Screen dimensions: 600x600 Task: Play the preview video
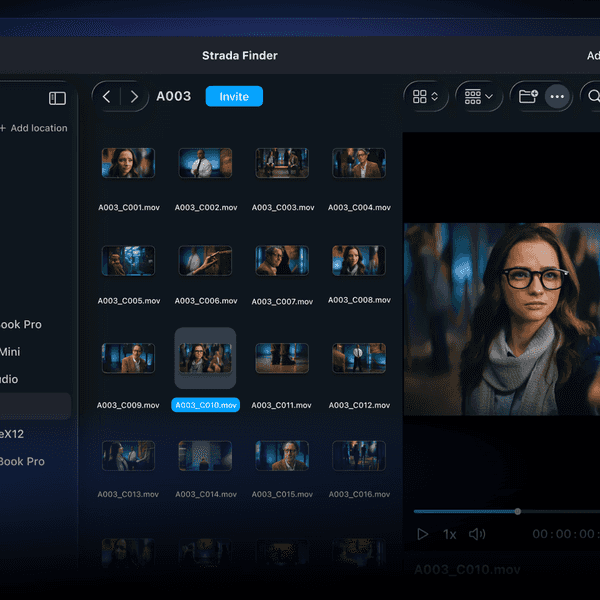(422, 534)
